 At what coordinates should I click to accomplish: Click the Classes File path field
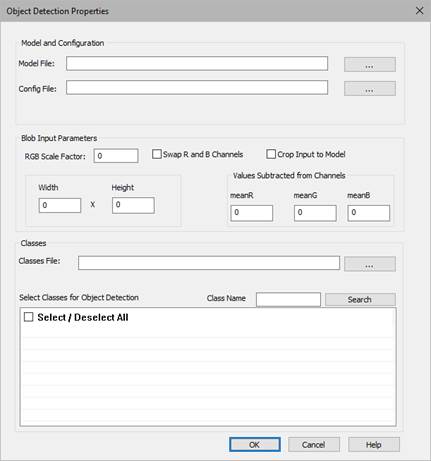[209, 263]
